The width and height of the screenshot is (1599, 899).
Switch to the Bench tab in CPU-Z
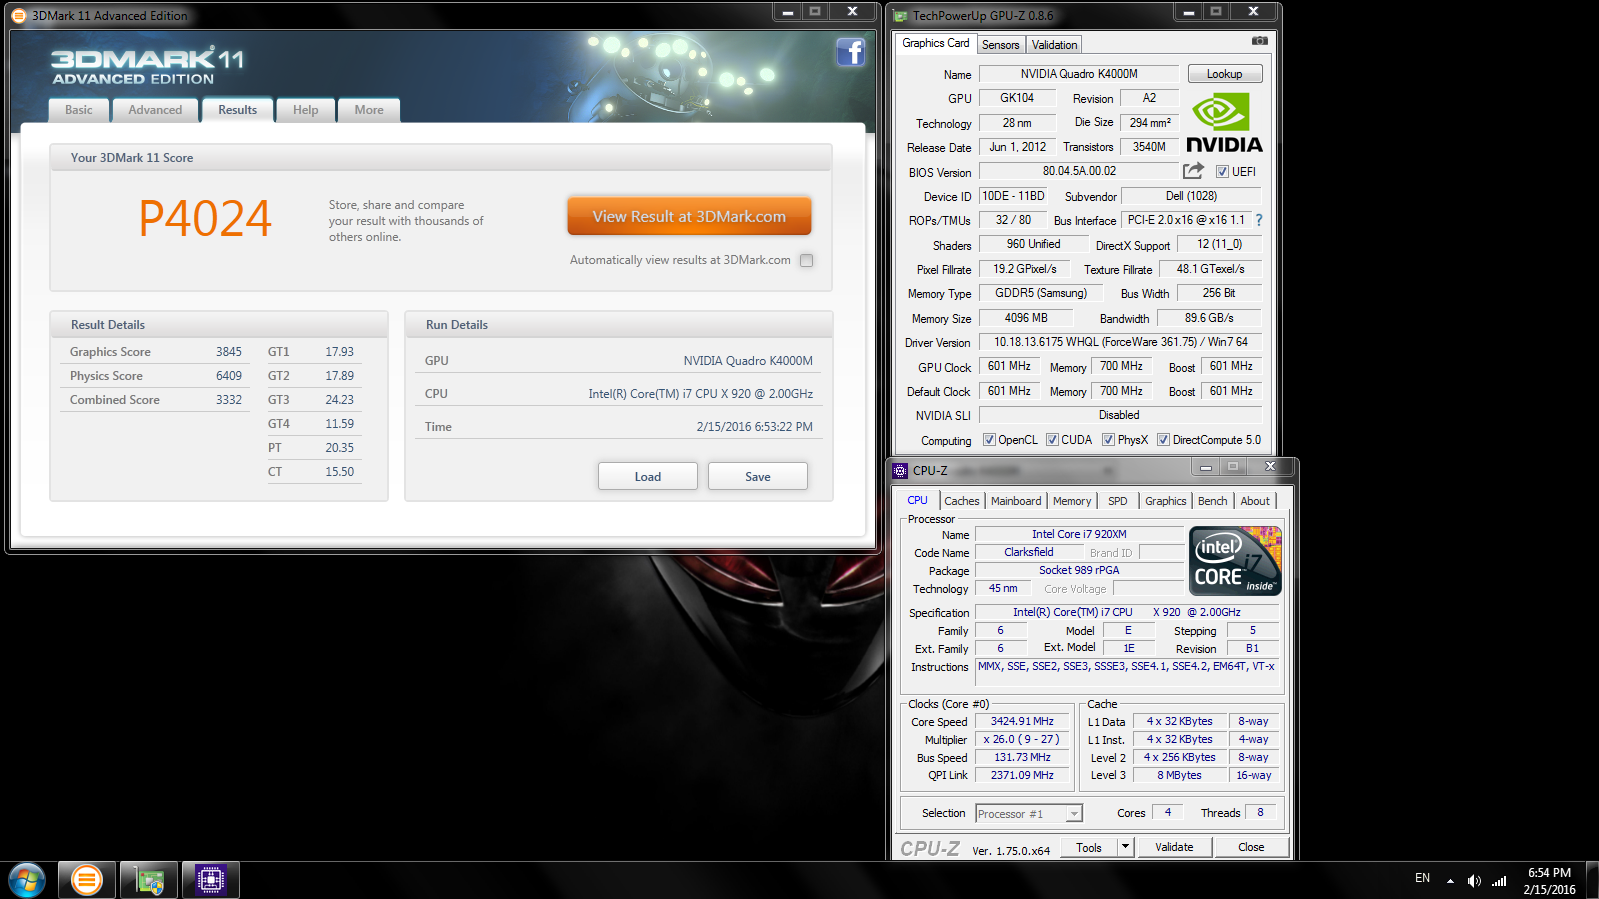(x=1213, y=501)
